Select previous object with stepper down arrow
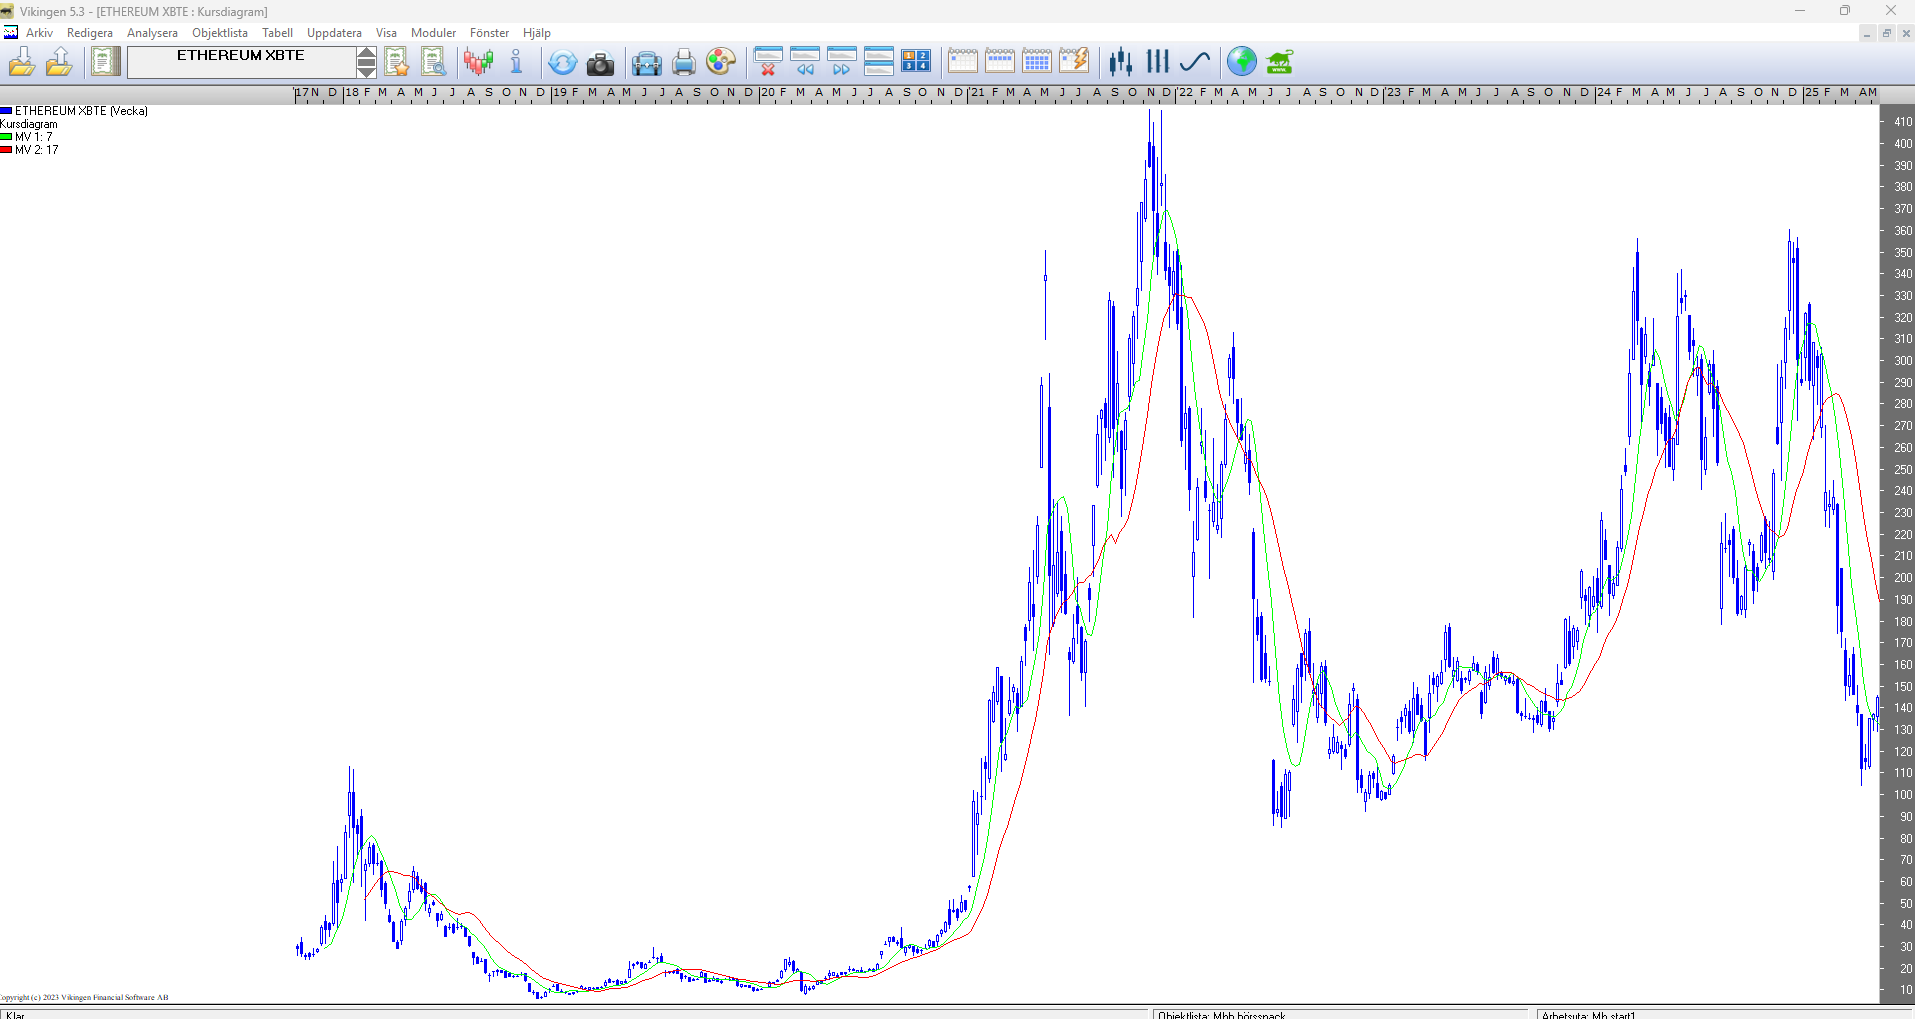This screenshot has width=1915, height=1019. point(367,70)
